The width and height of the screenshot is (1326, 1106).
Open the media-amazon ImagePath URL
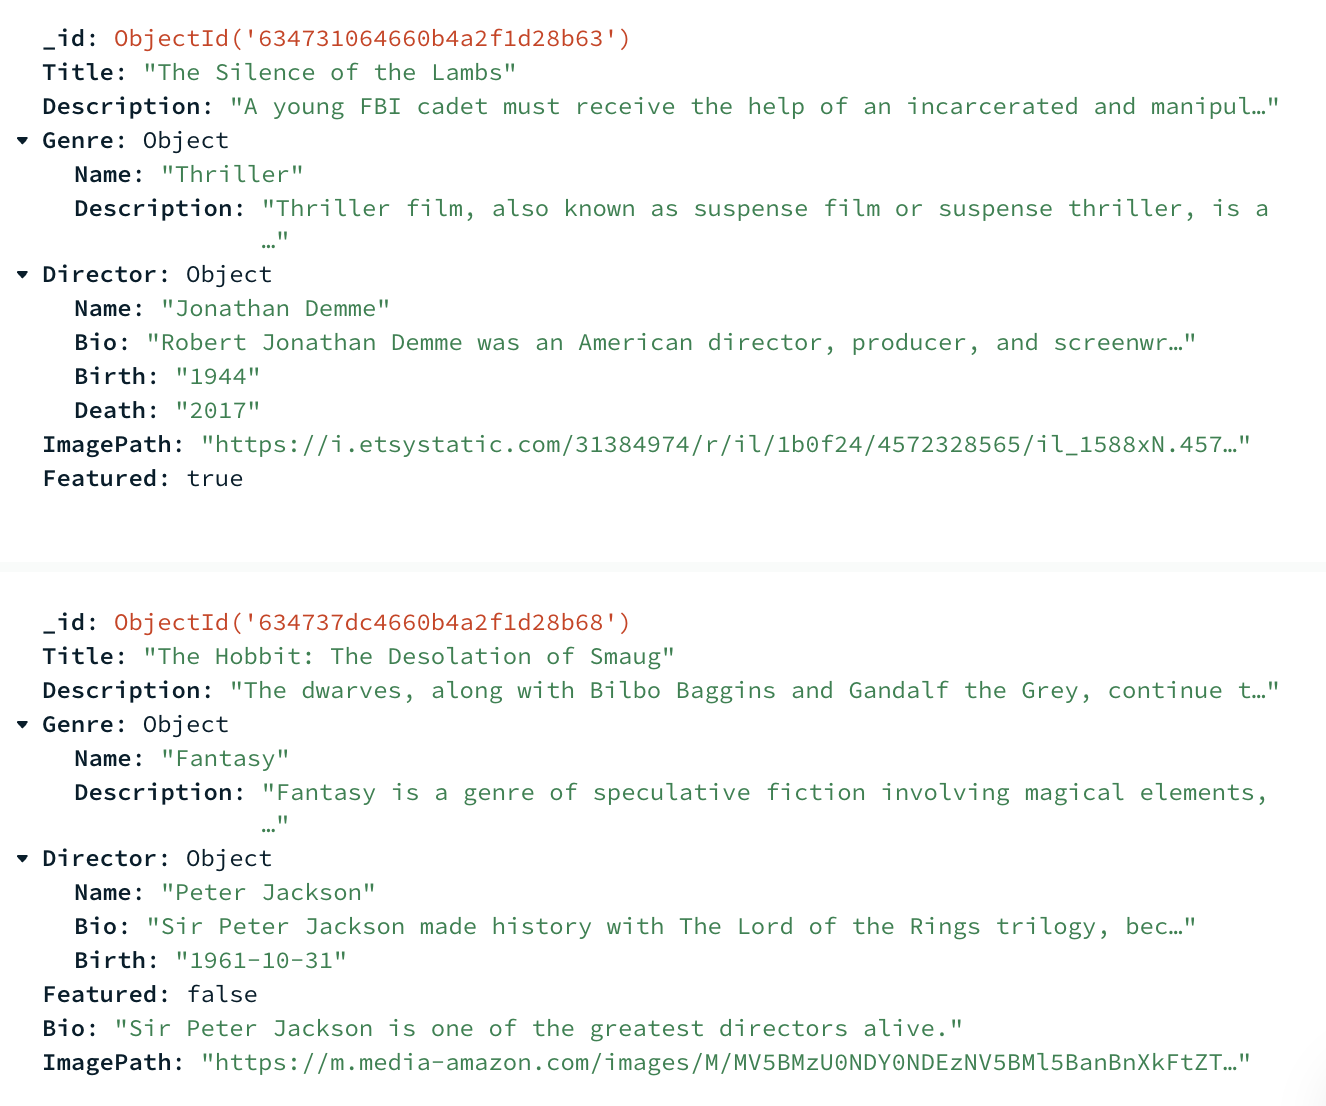click(x=725, y=1063)
